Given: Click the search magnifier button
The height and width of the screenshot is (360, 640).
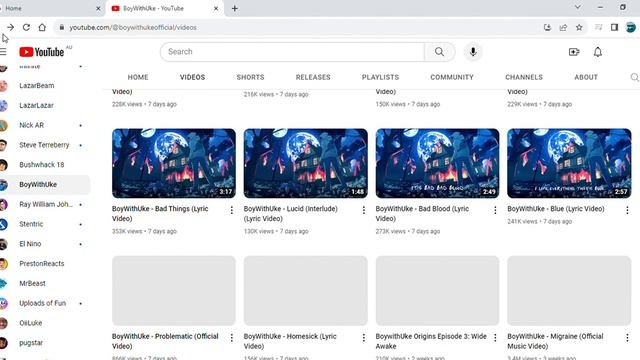Looking at the screenshot, I should (439, 52).
